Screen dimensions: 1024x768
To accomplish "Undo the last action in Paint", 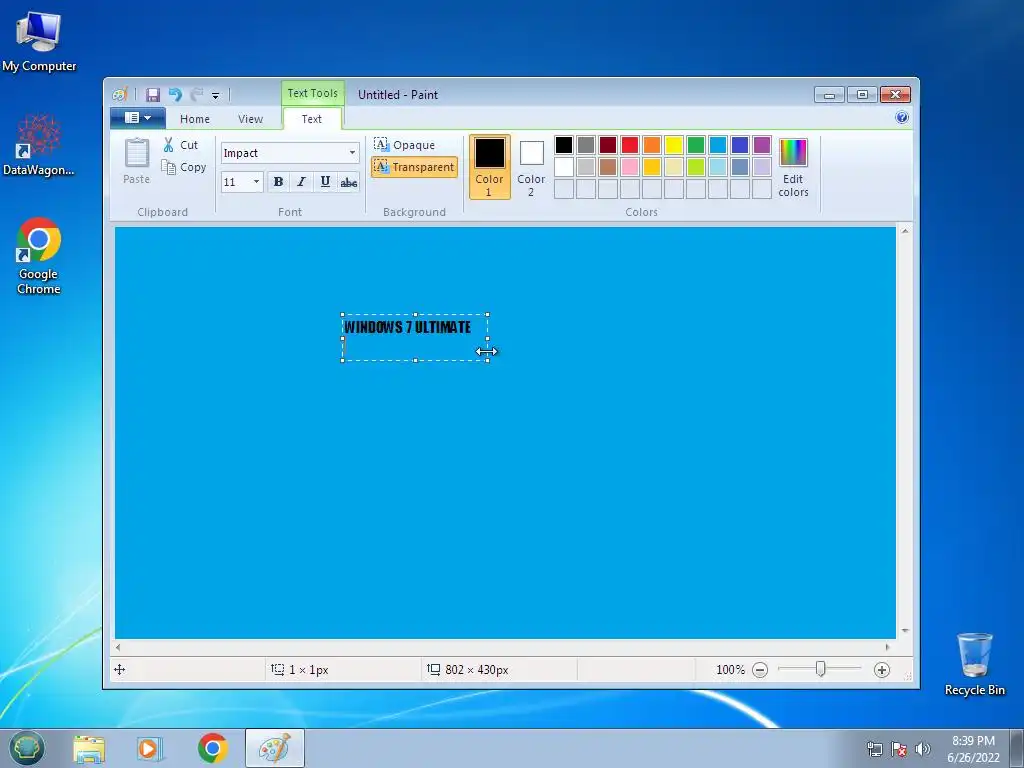I will (175, 95).
